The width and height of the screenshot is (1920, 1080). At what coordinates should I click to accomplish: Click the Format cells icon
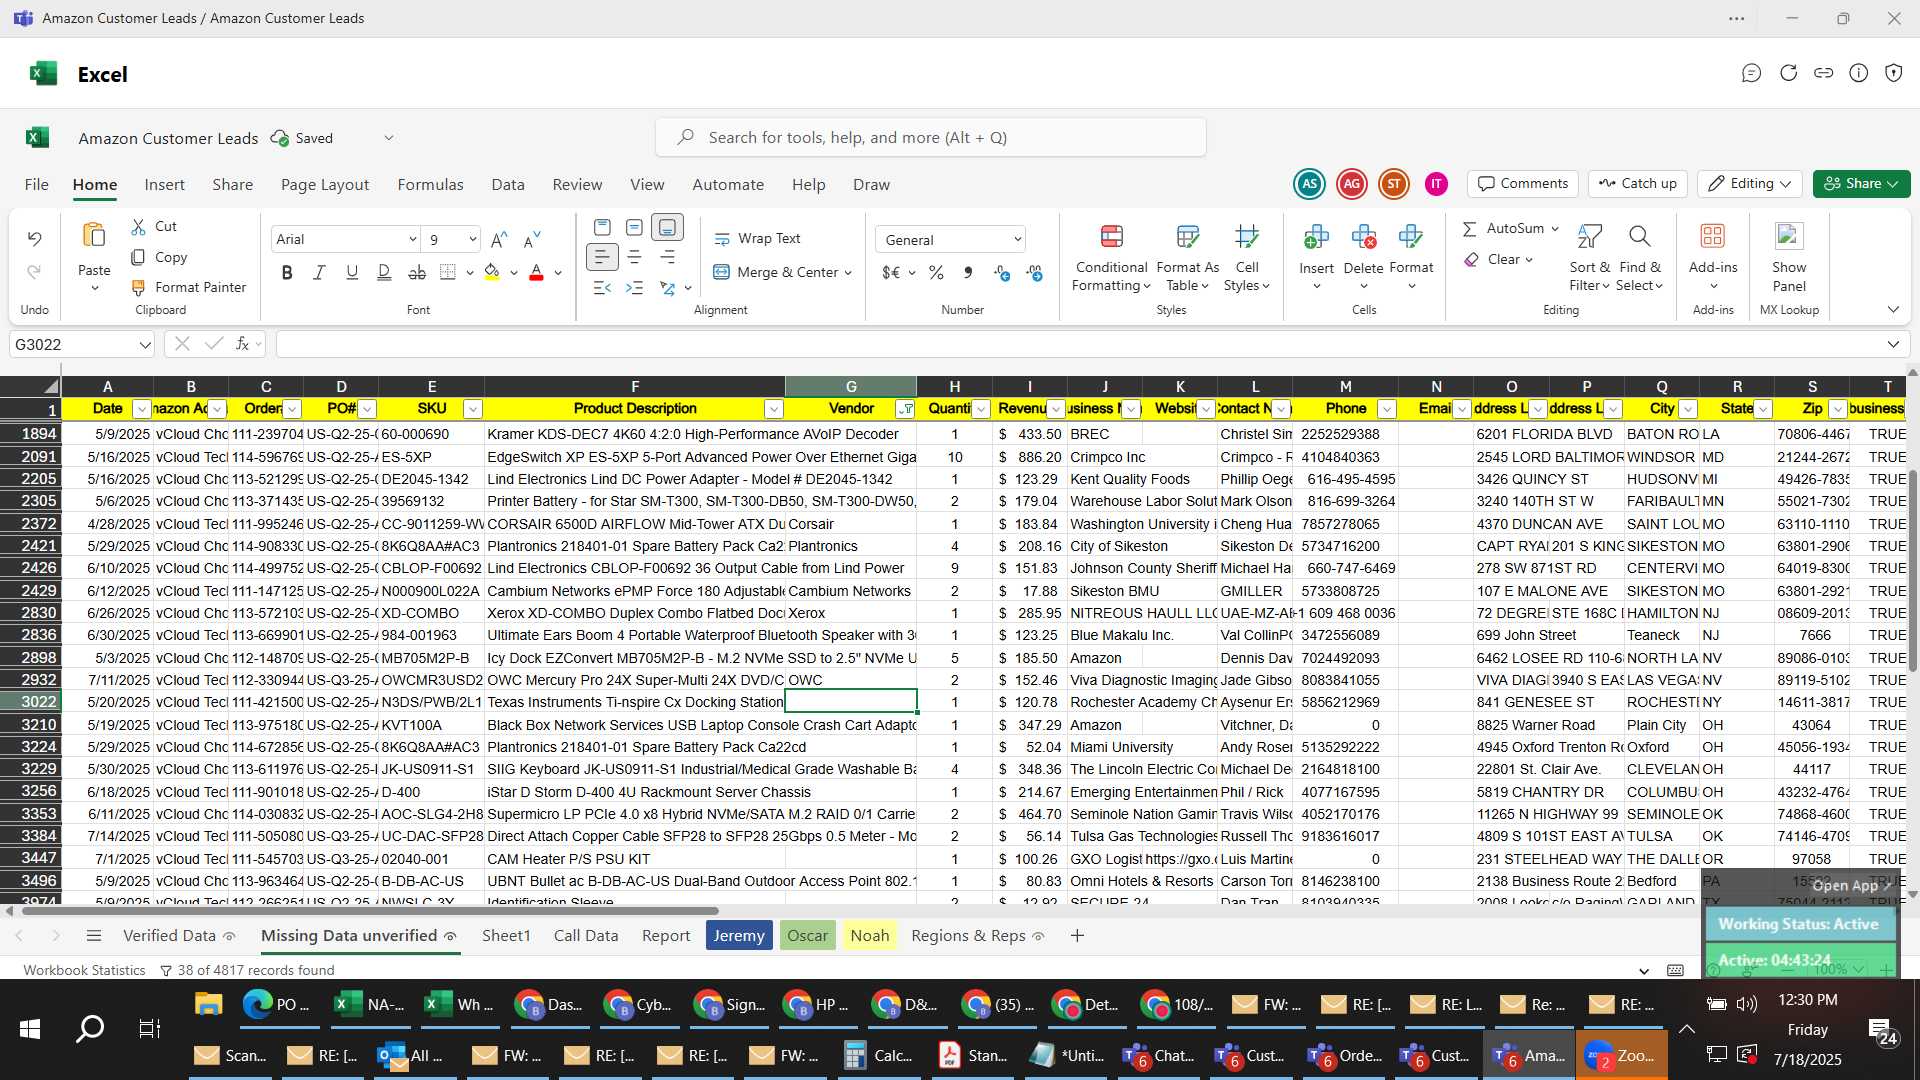1411,237
